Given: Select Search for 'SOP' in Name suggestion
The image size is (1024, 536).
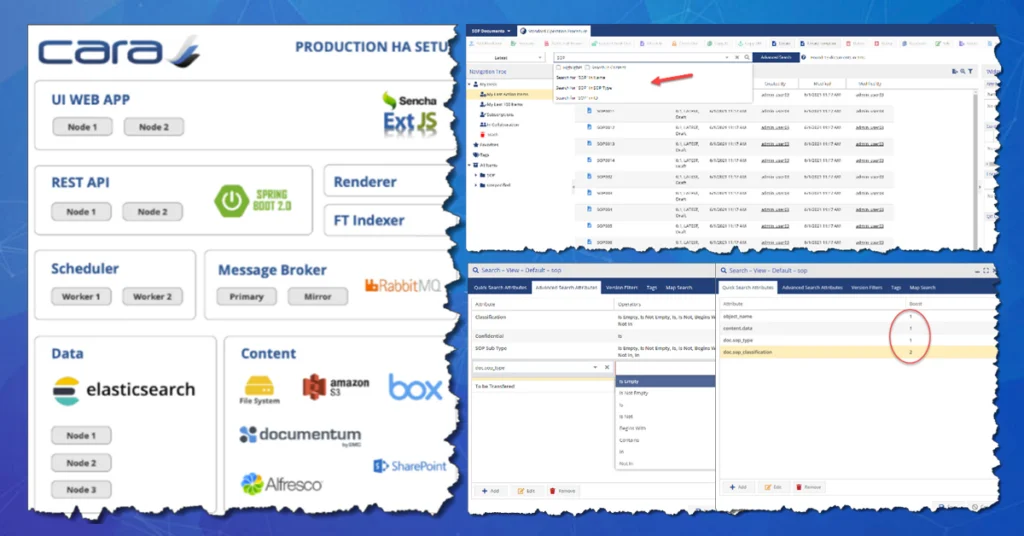Looking at the screenshot, I should tap(581, 78).
